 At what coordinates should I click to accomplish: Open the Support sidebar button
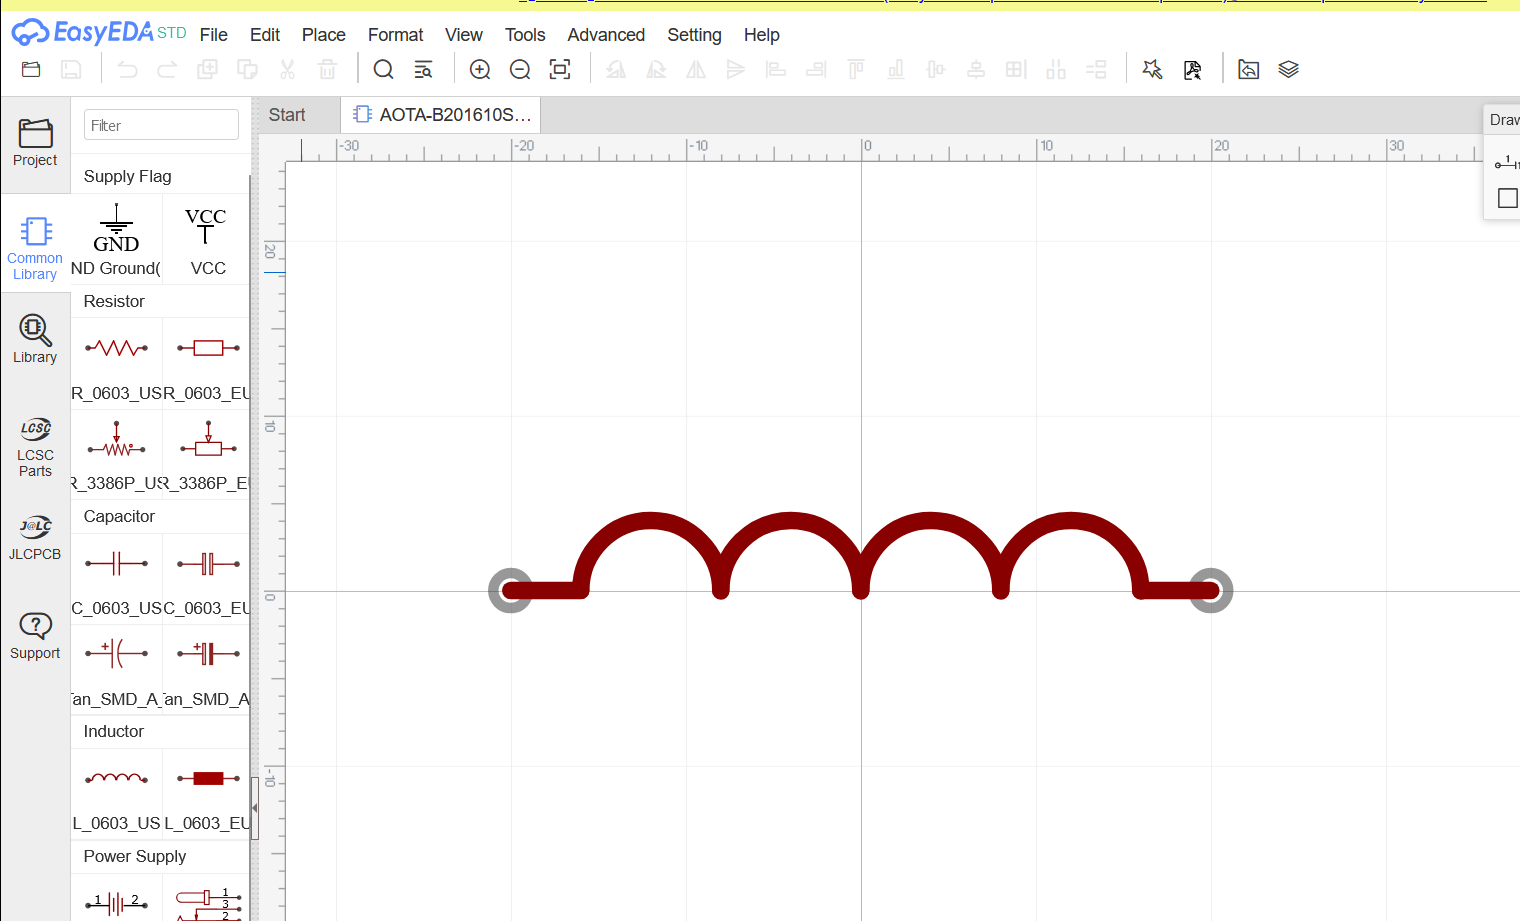[x=35, y=636]
